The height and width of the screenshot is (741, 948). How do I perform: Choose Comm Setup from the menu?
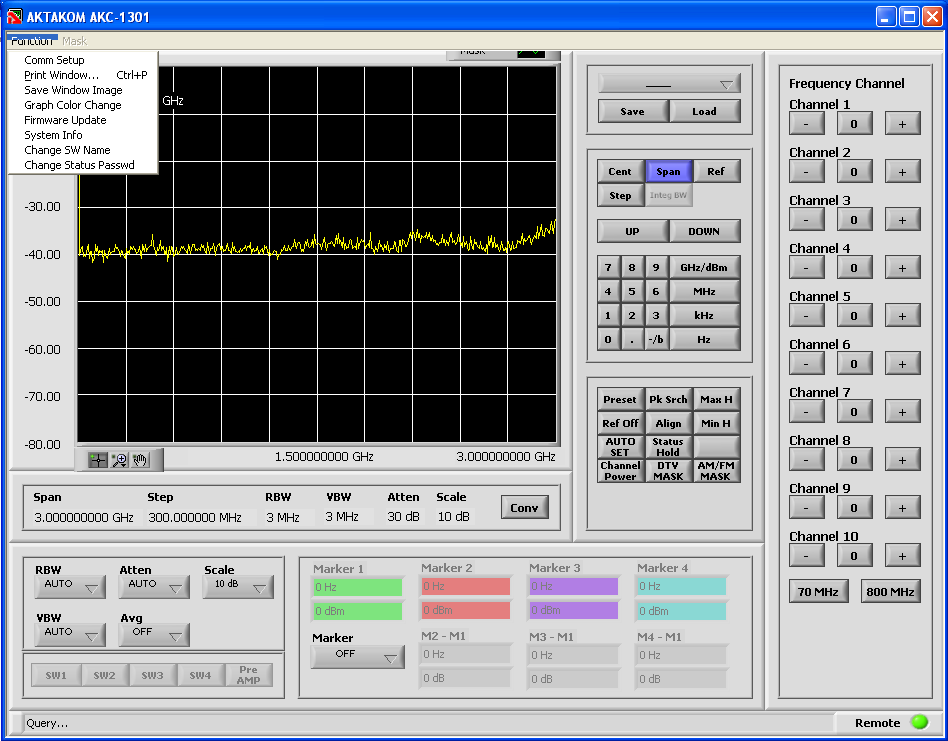tap(83, 60)
